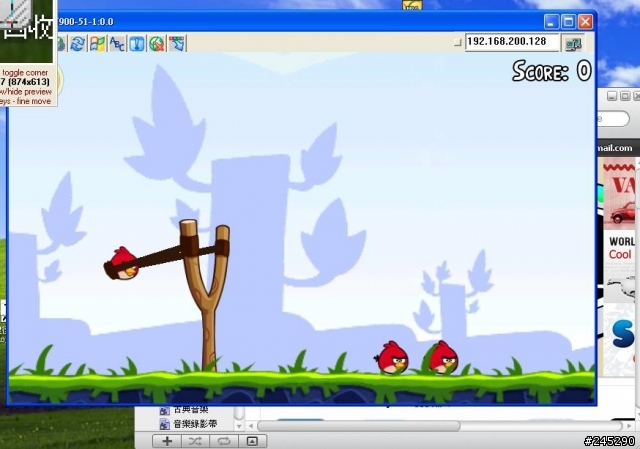Click the 'Ac' text icon in the toolbar
The height and width of the screenshot is (449, 640).
[x=117, y=43]
